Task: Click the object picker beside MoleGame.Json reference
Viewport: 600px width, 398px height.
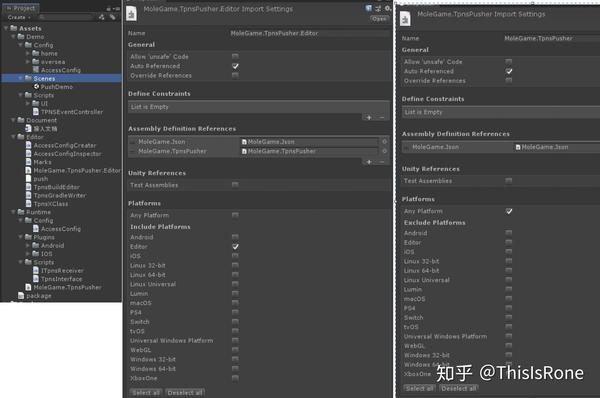Action: 385,142
